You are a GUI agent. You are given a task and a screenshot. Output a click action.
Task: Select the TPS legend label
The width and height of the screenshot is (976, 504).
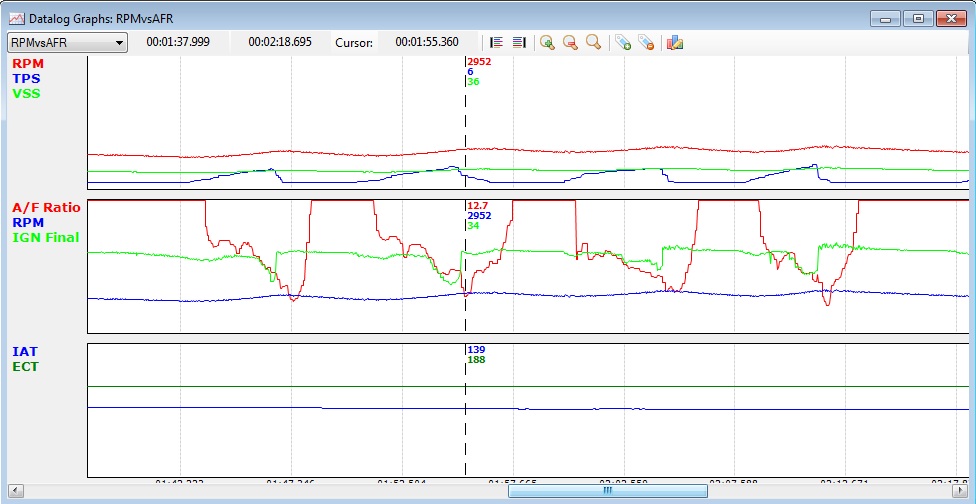click(26, 78)
